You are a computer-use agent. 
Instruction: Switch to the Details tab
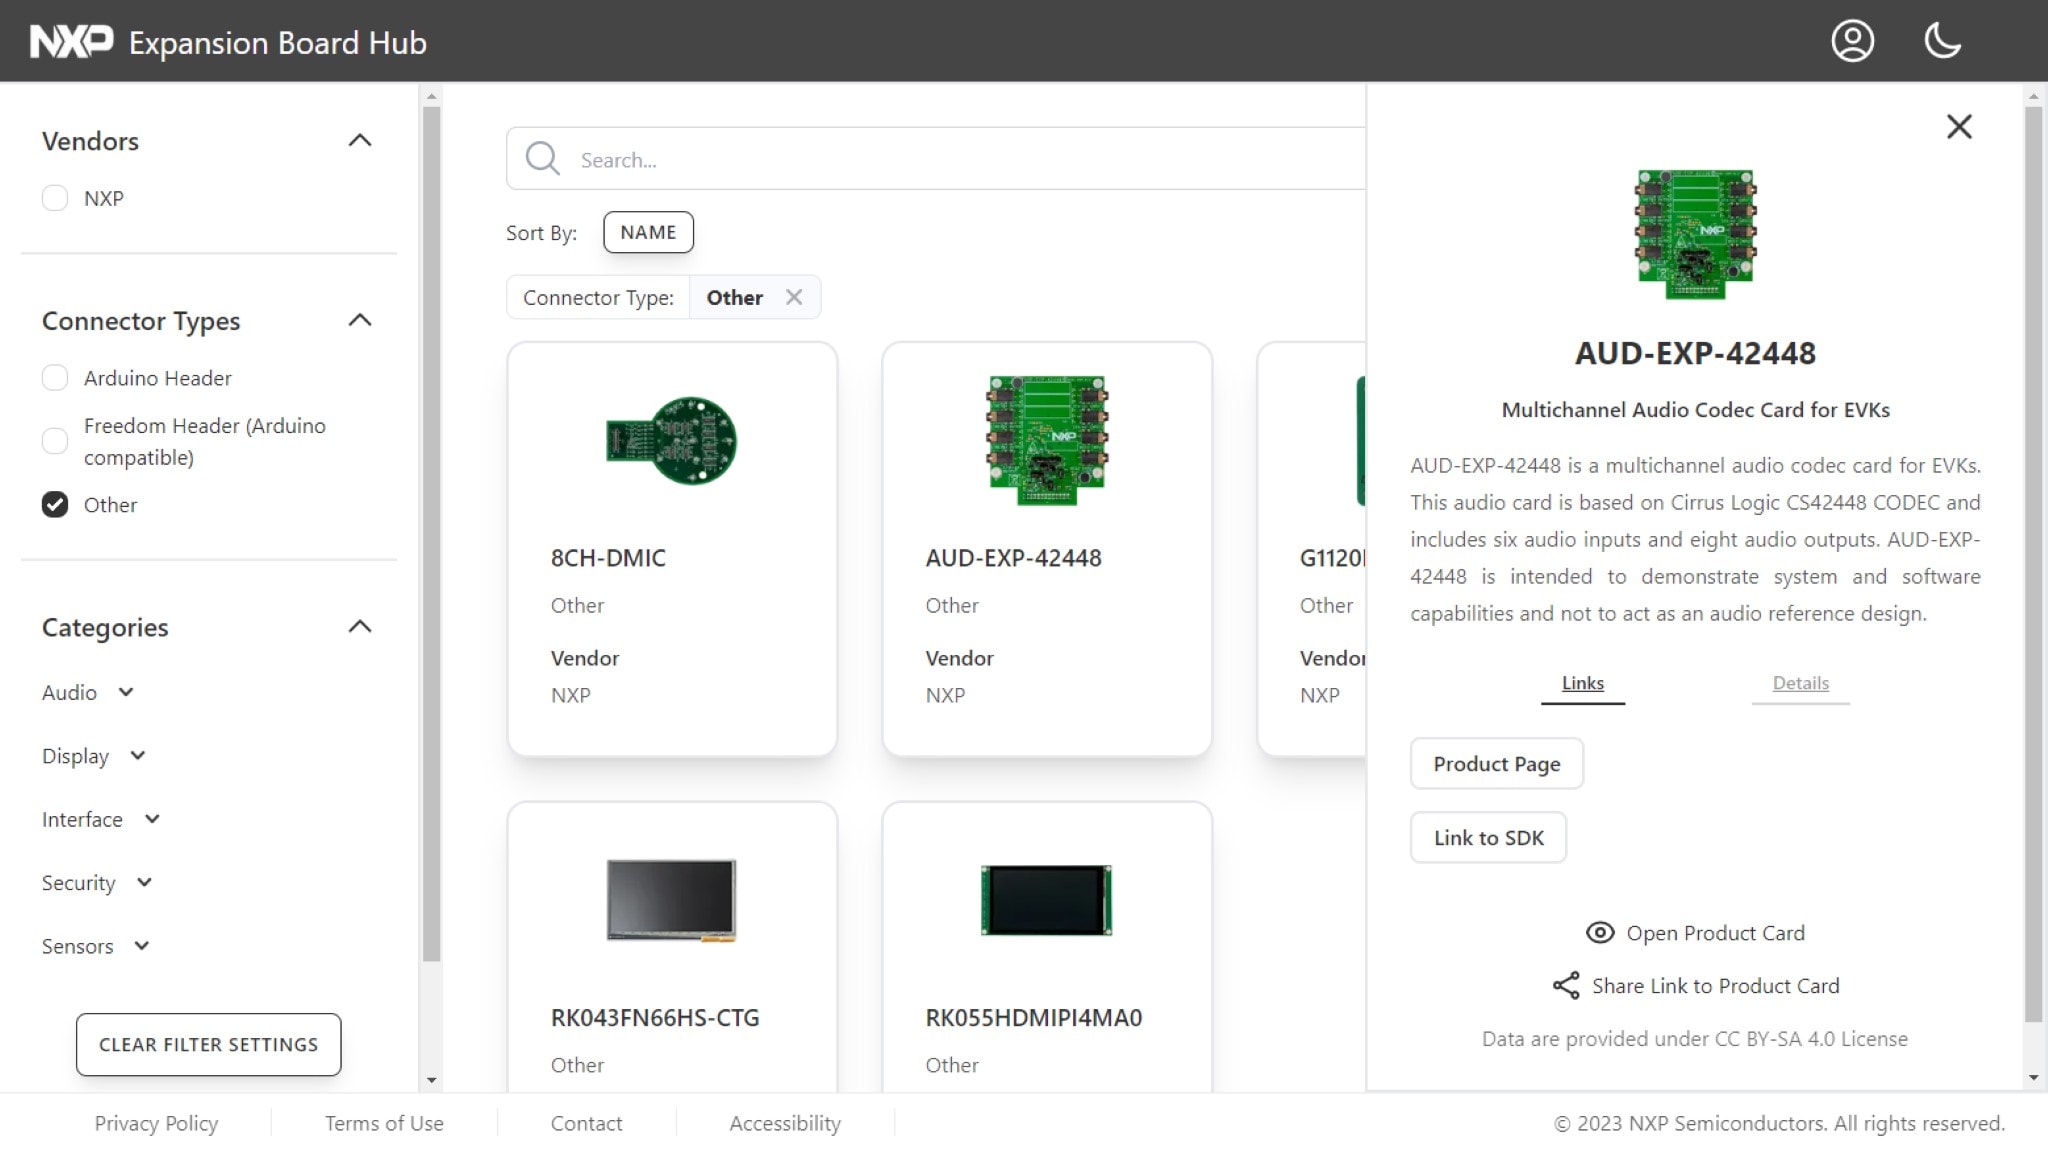click(x=1800, y=684)
